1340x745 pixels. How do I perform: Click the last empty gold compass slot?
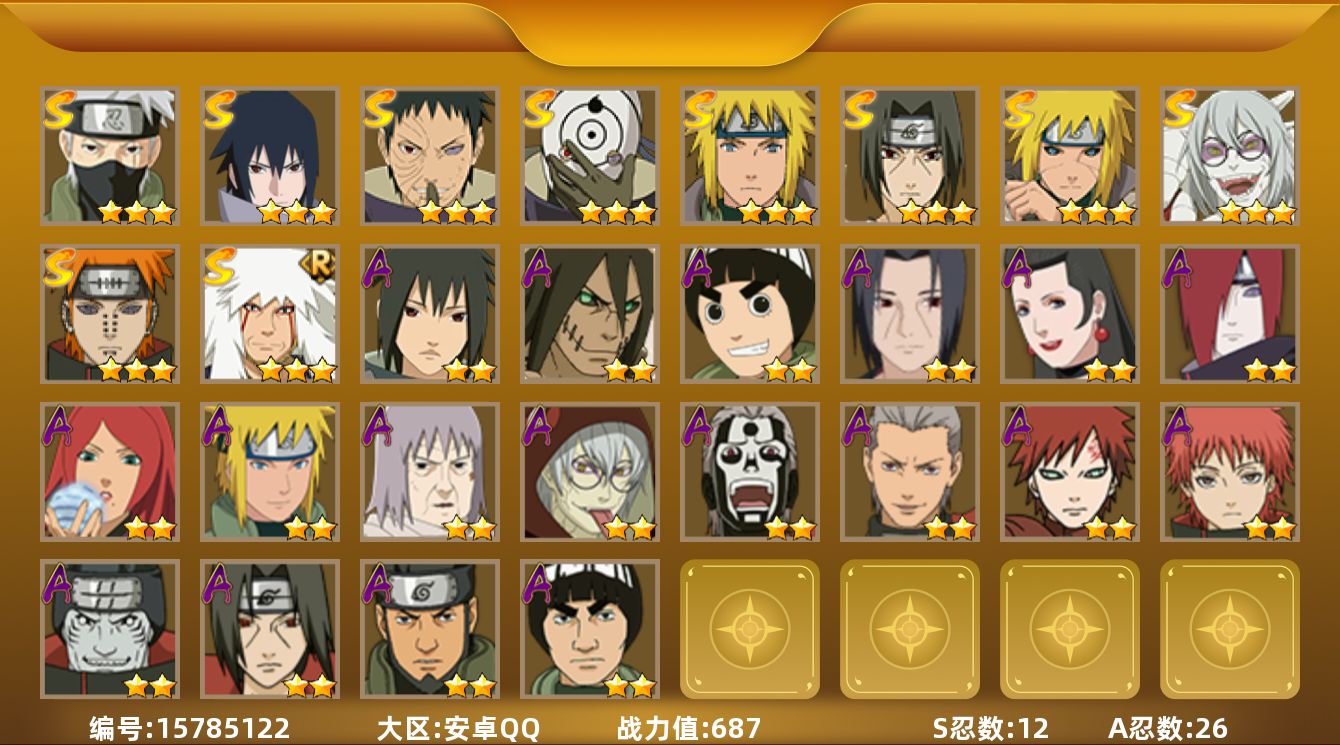pos(1230,629)
